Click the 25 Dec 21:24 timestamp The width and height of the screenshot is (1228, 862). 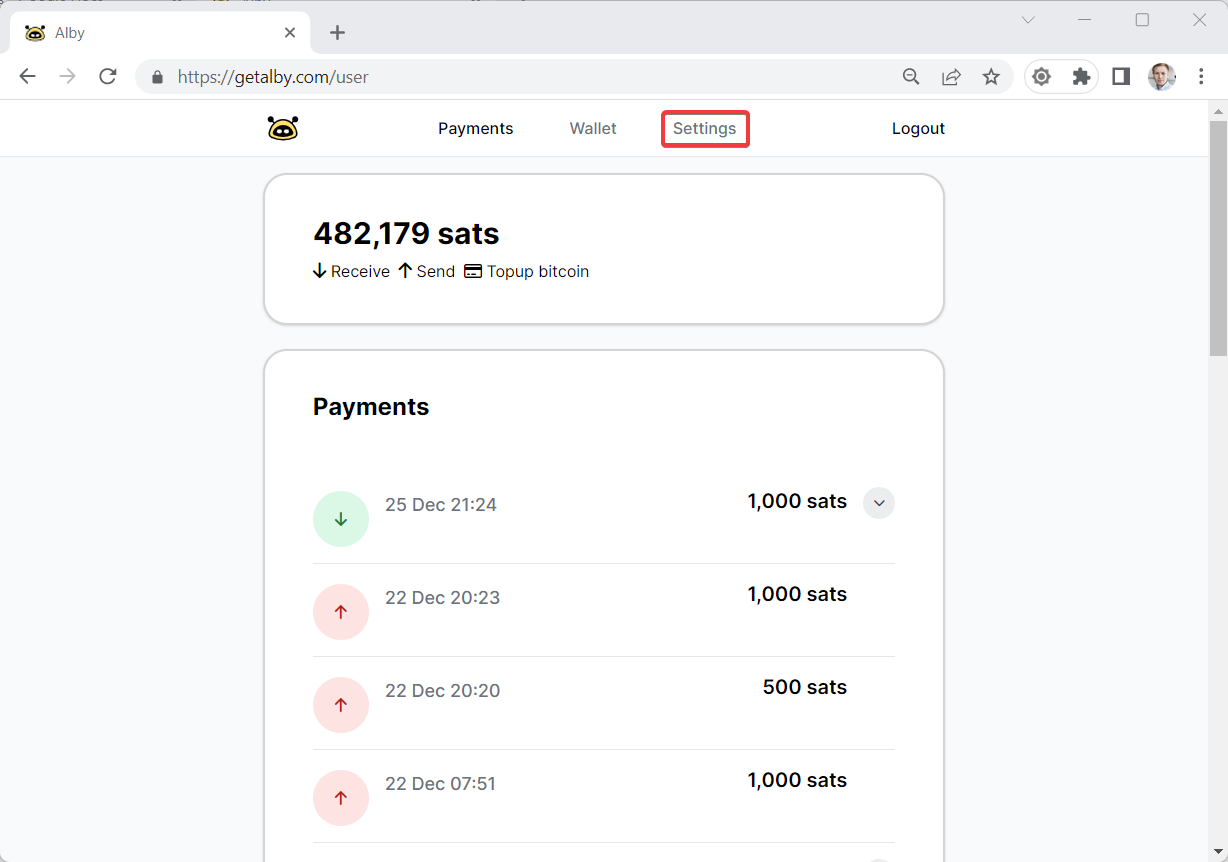pos(441,505)
